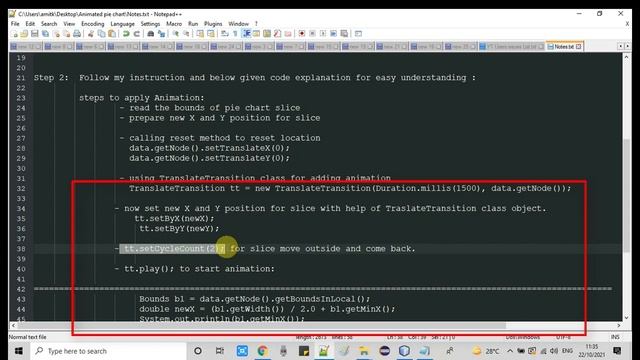Expand the system tray hidden icons chevron
The width and height of the screenshot is (640, 360).
coord(510,351)
